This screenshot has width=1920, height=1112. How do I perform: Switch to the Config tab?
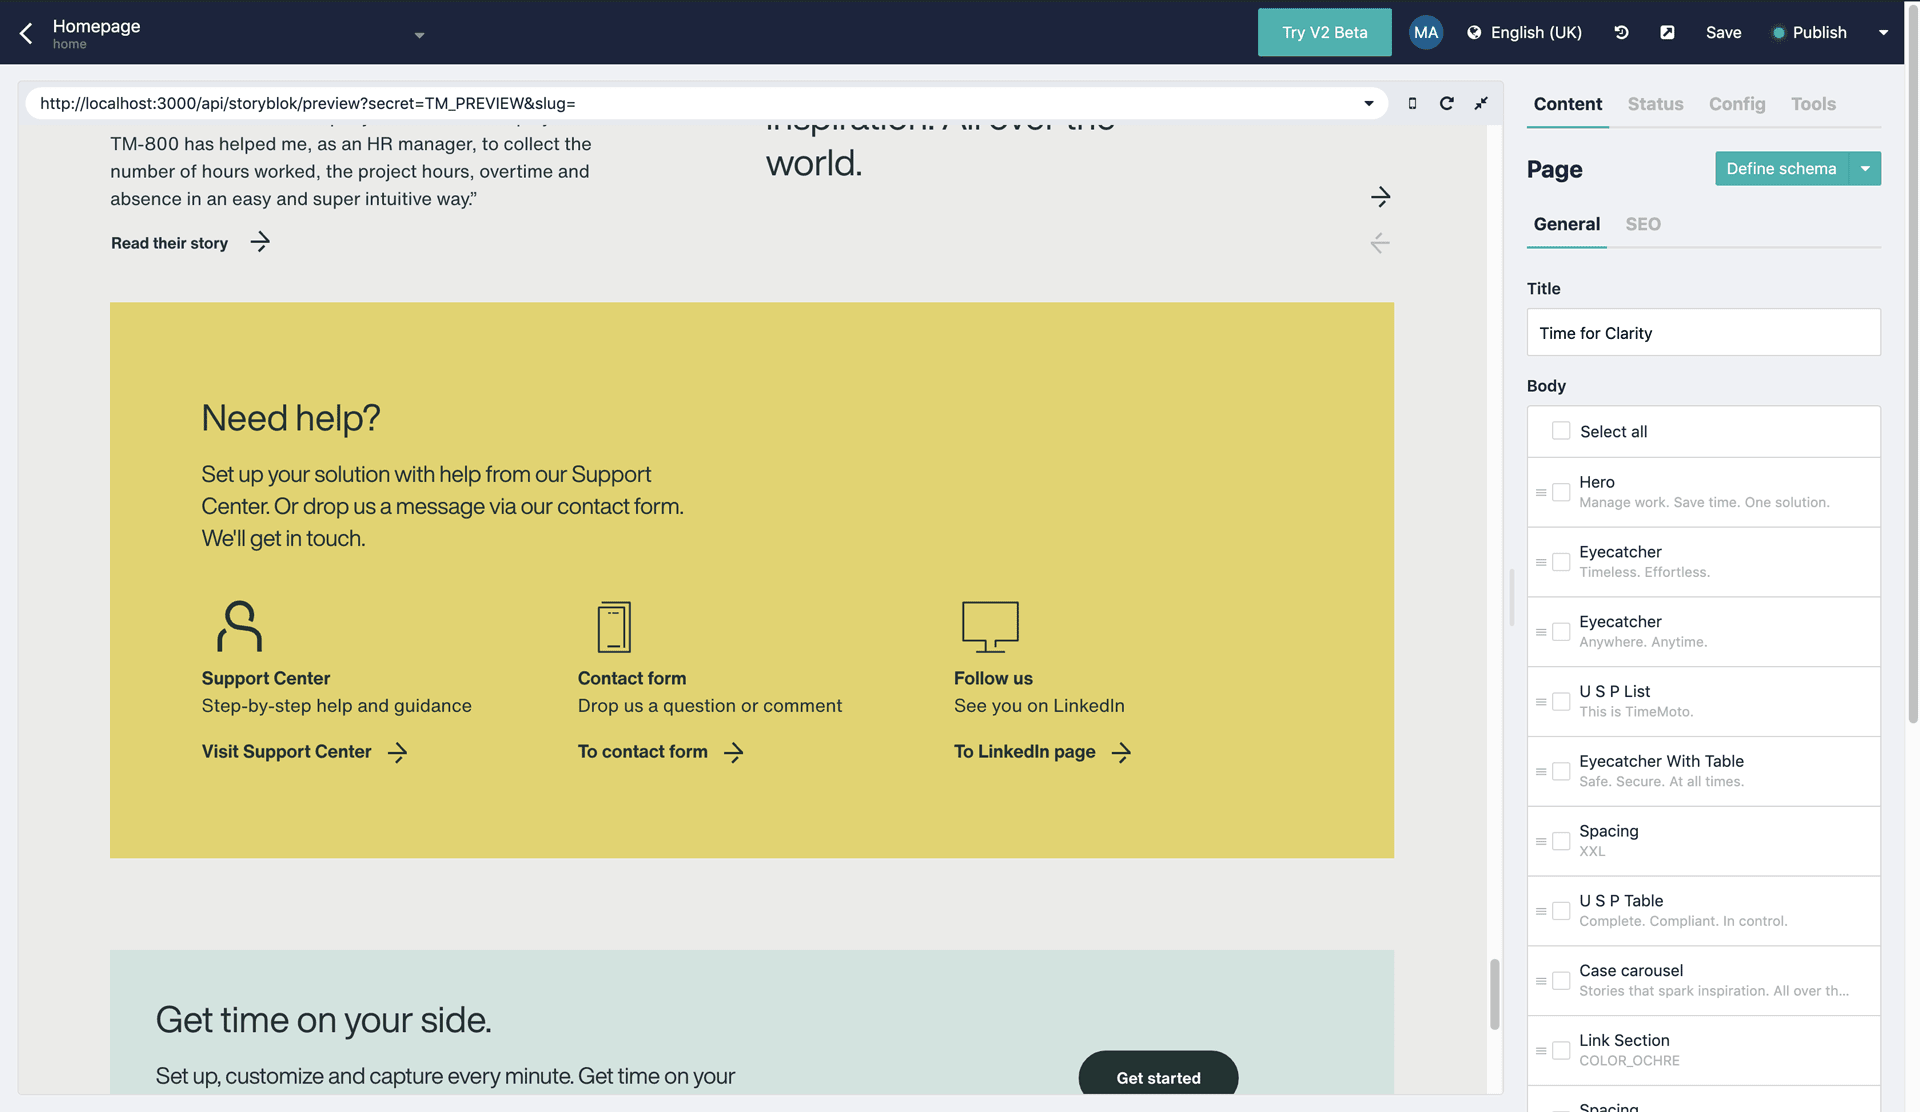(1737, 104)
